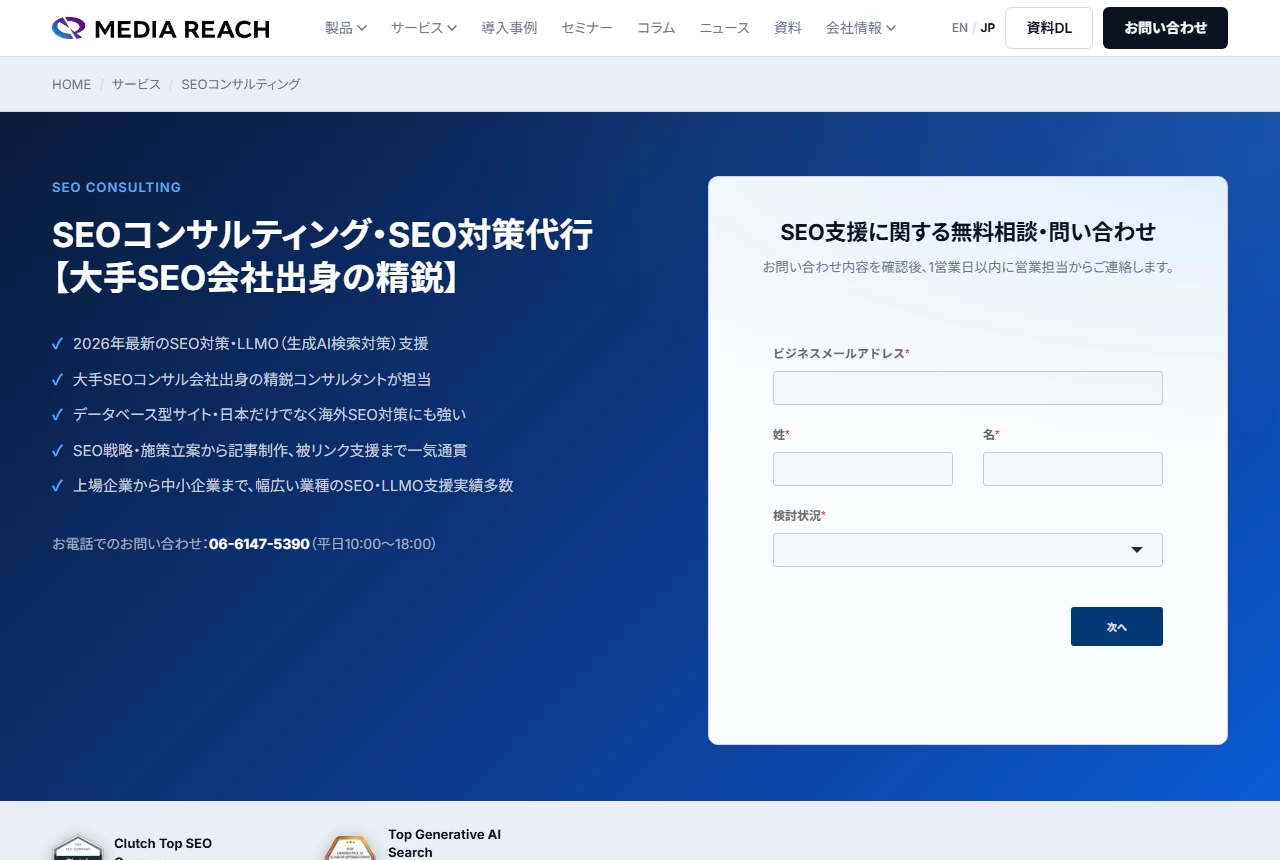Open the 製品 dropdown menu

[x=346, y=28]
